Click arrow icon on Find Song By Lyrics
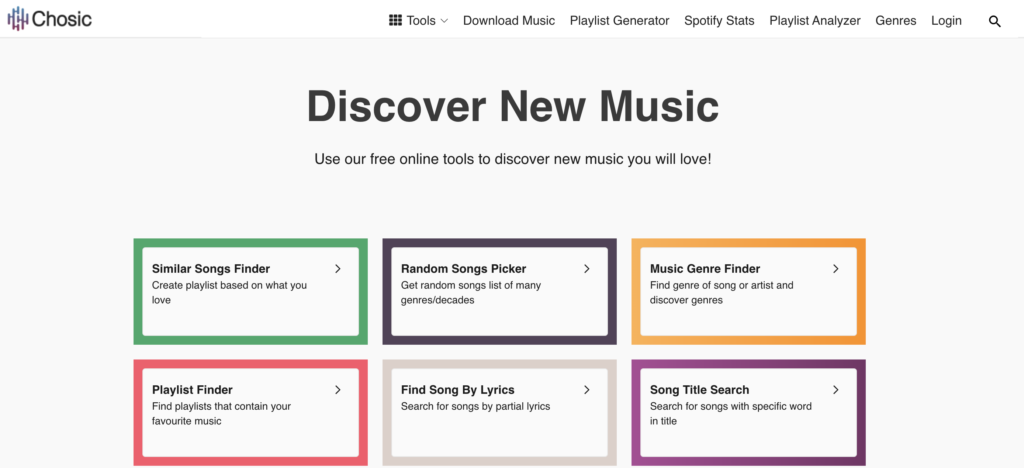This screenshot has height=468, width=1024. tap(586, 390)
